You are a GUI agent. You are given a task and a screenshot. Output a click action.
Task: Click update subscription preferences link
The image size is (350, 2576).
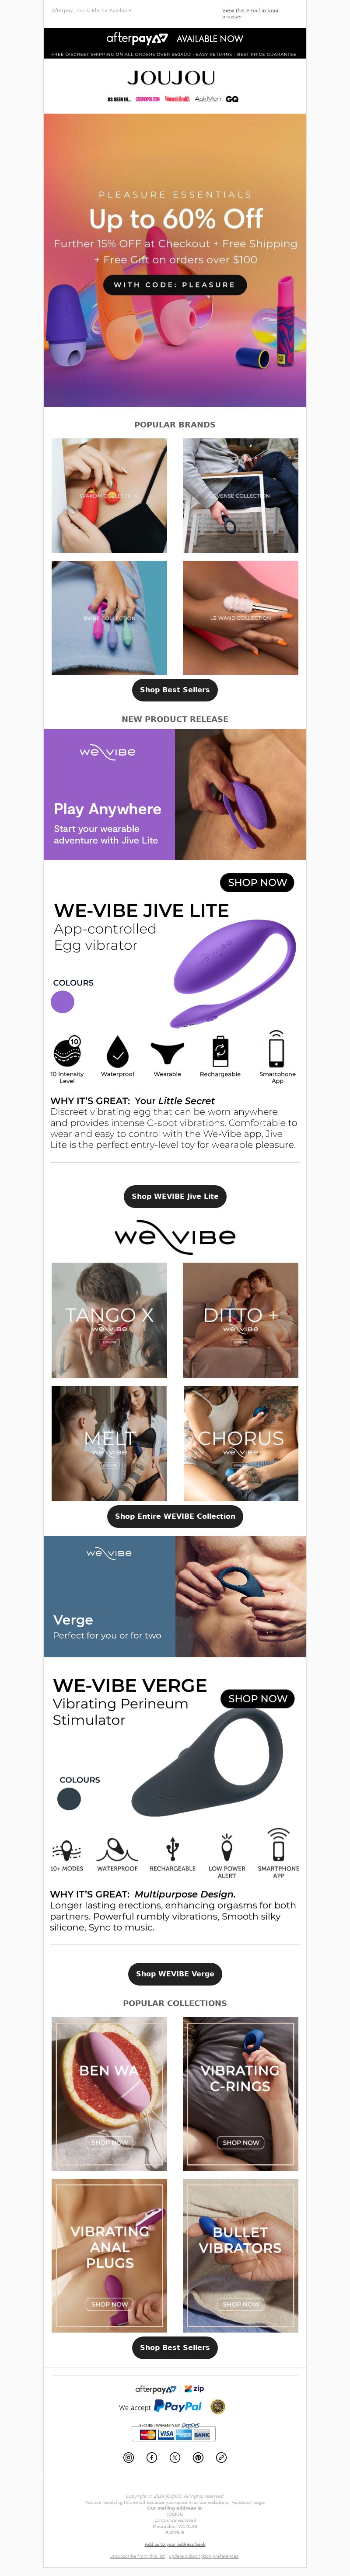click(x=204, y=2555)
